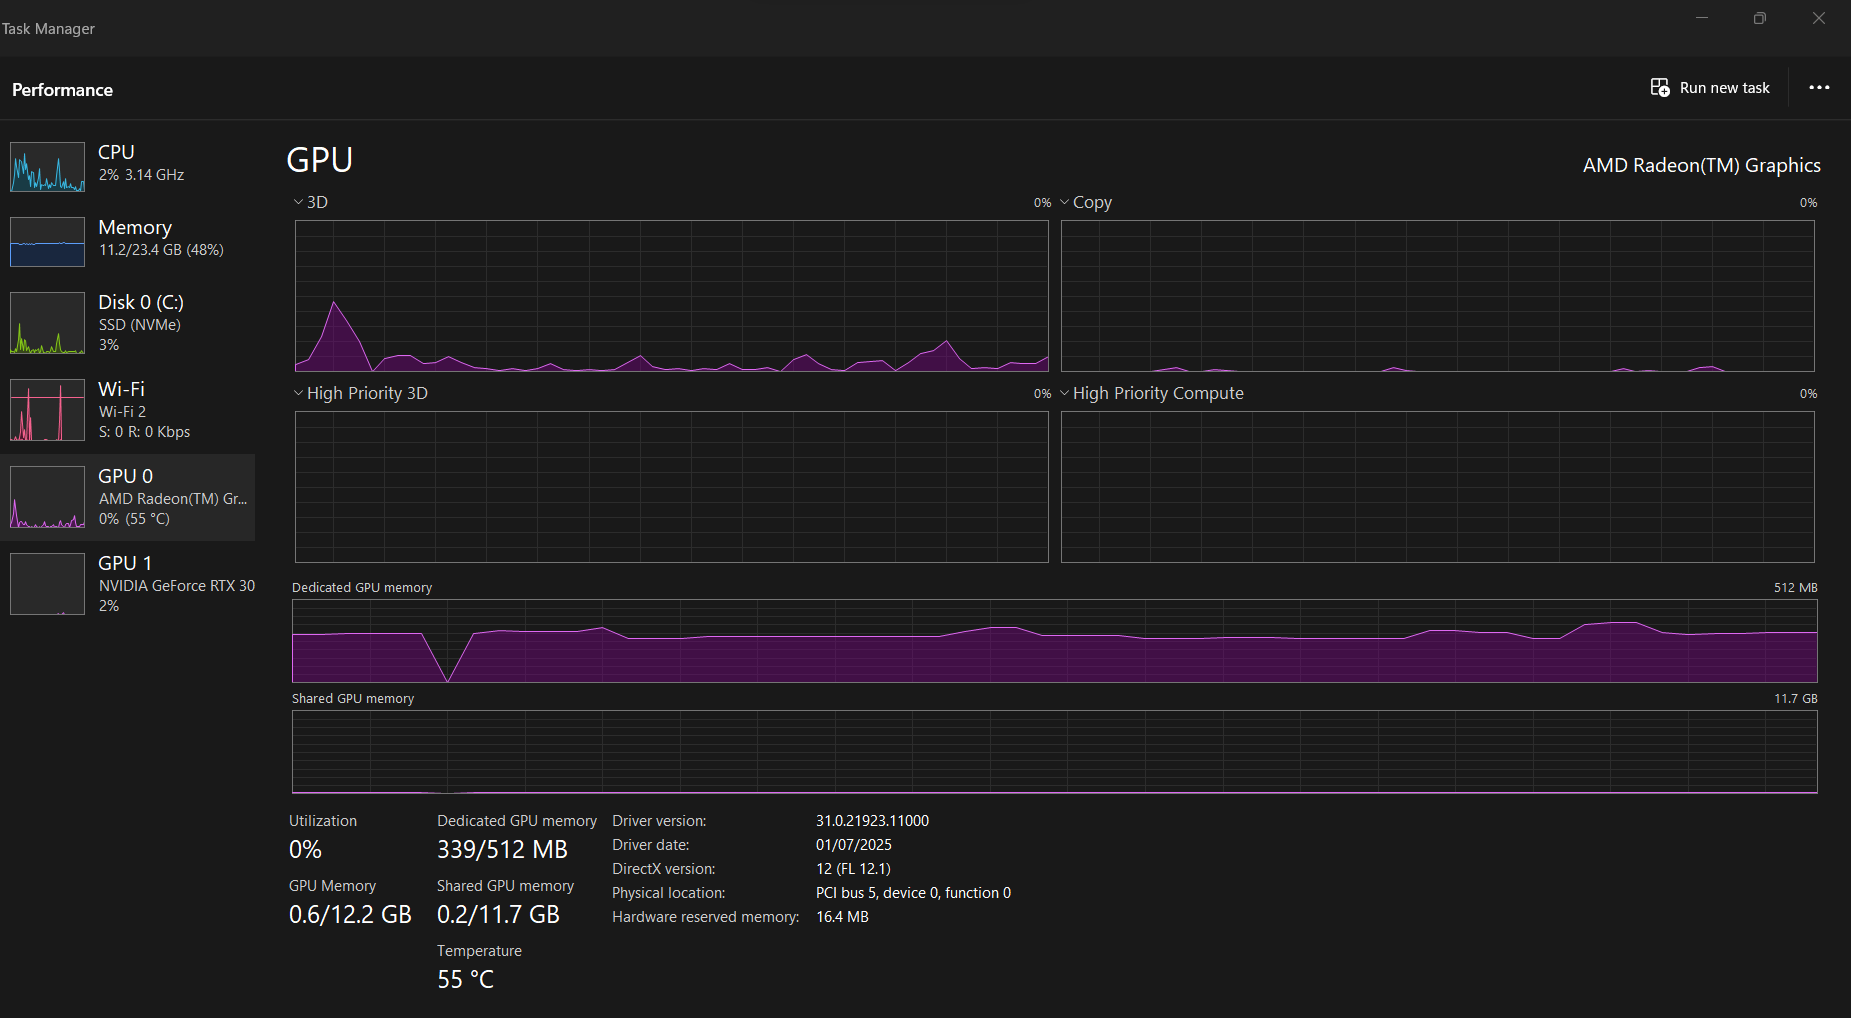Image resolution: width=1851 pixels, height=1018 pixels.
Task: Open the Copy engine dropdown chevron
Action: pos(1064,202)
